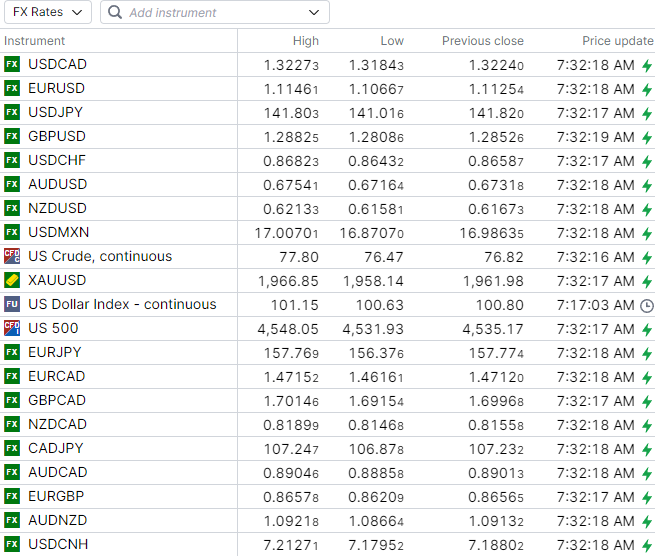The height and width of the screenshot is (556, 655).
Task: Click the search magnifier icon
Action: point(115,13)
